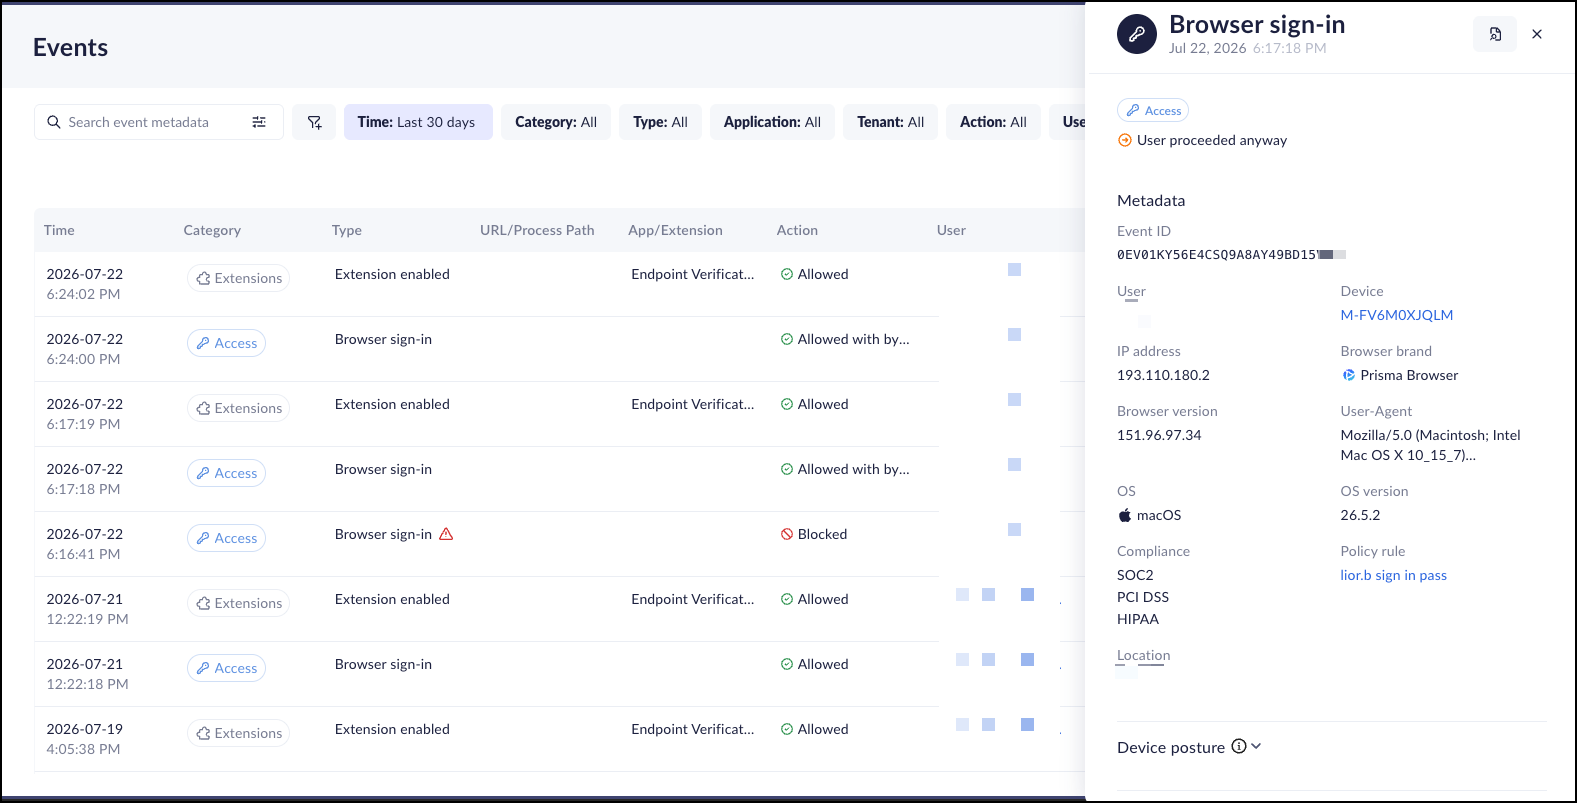Viewport: 1577px width, 803px height.
Task: Click the Time column header
Action: [x=59, y=230]
